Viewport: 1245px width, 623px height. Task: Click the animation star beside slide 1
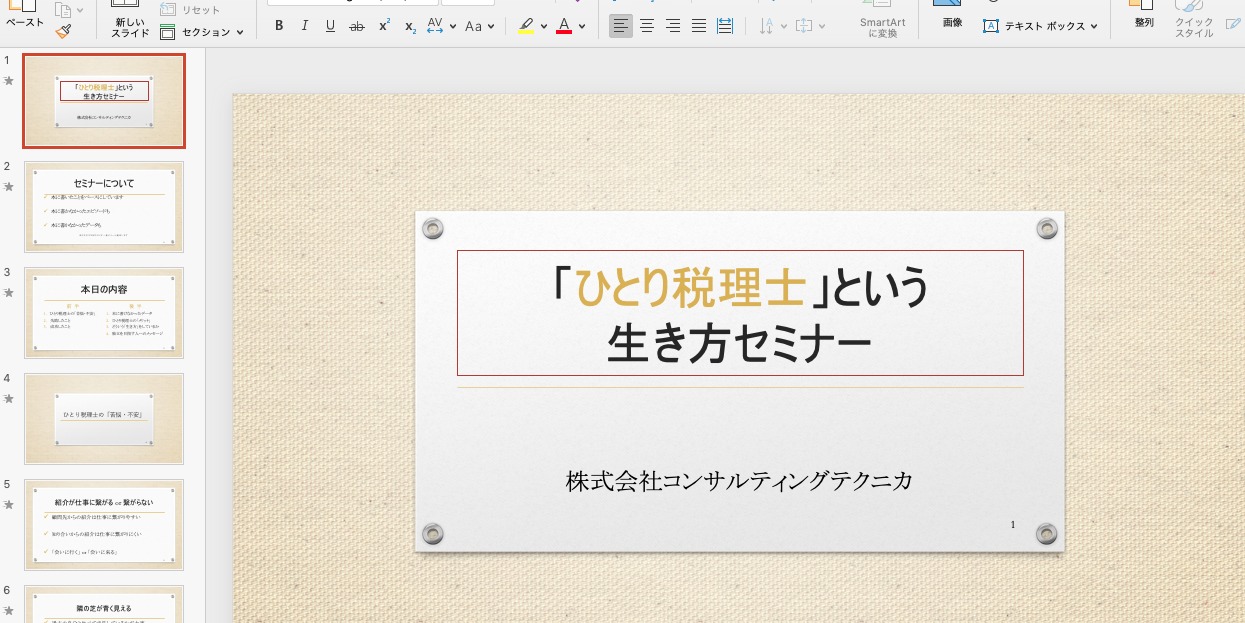pyautogui.click(x=9, y=80)
